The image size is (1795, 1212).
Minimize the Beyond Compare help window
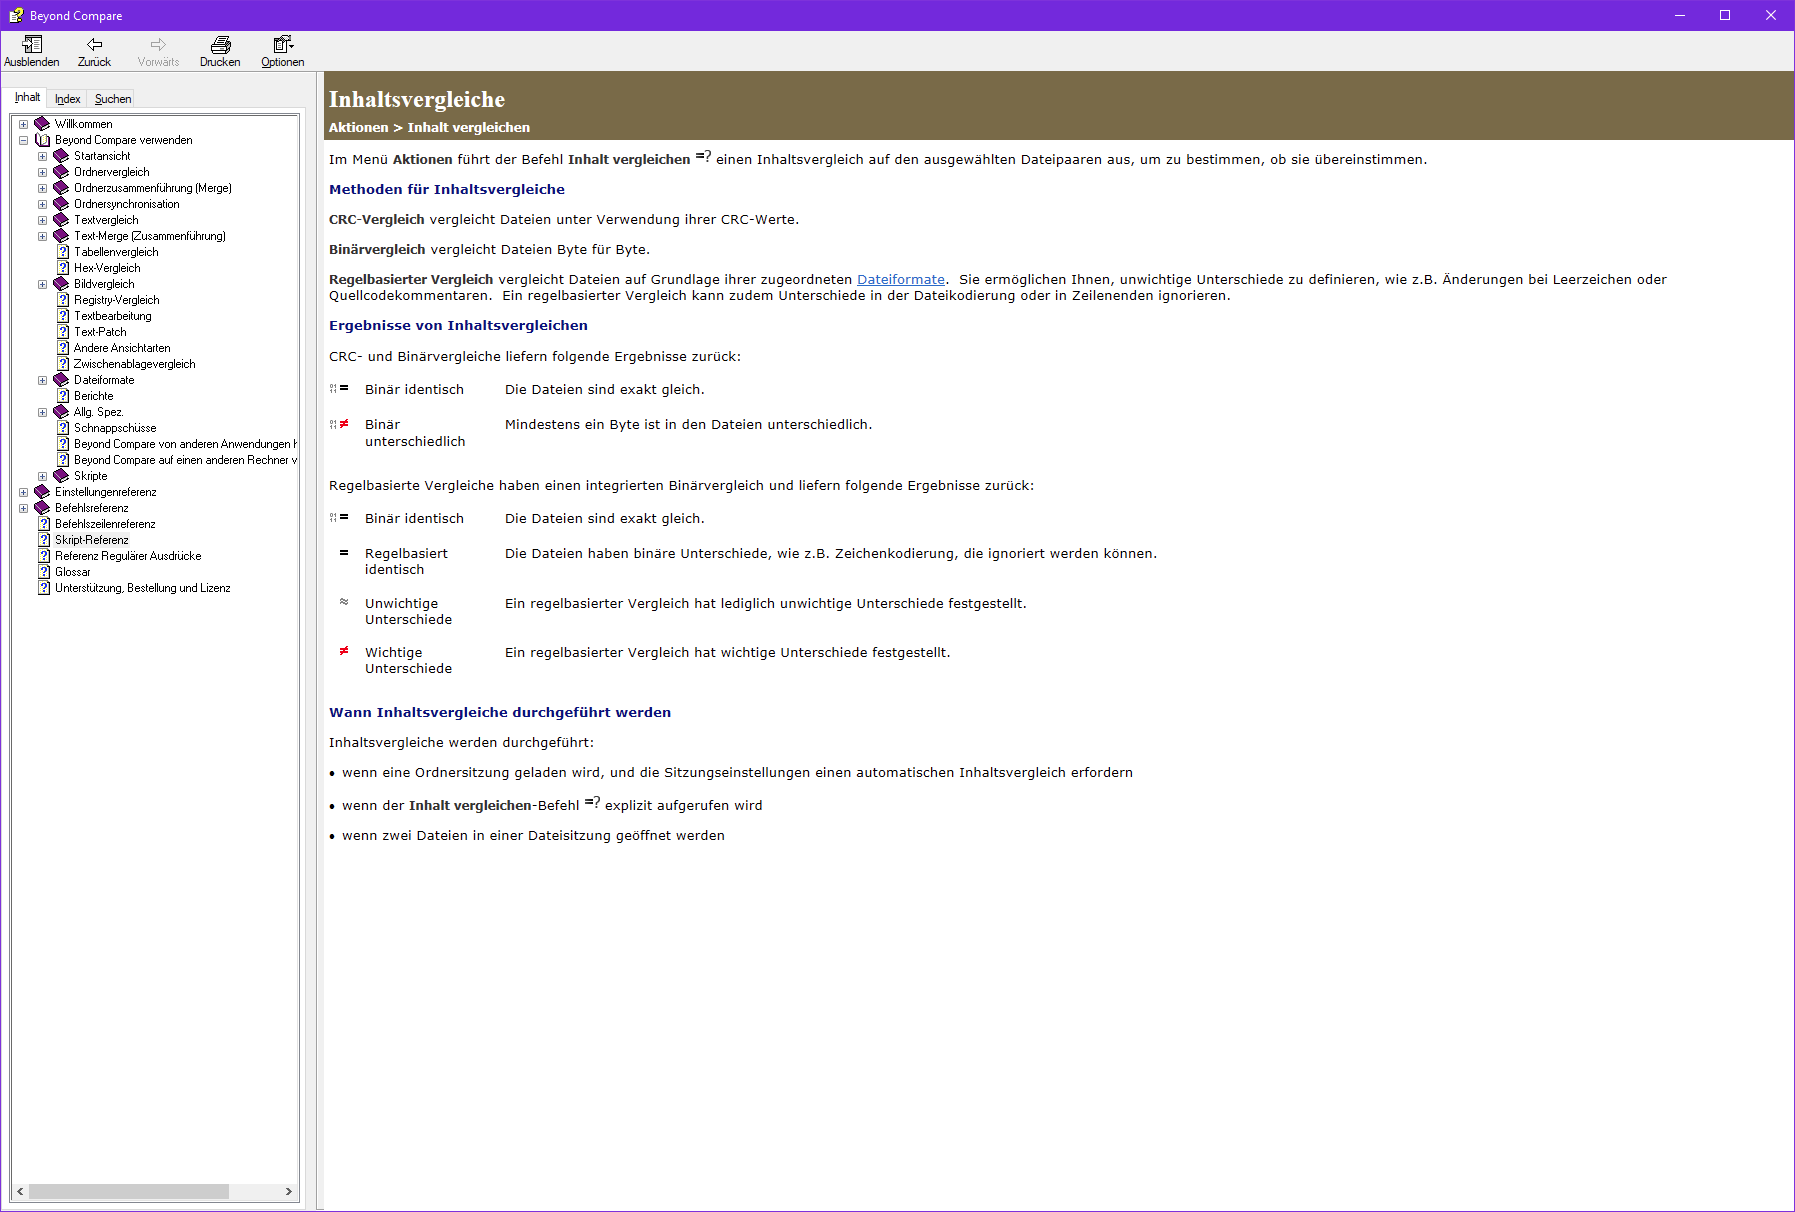point(1680,15)
